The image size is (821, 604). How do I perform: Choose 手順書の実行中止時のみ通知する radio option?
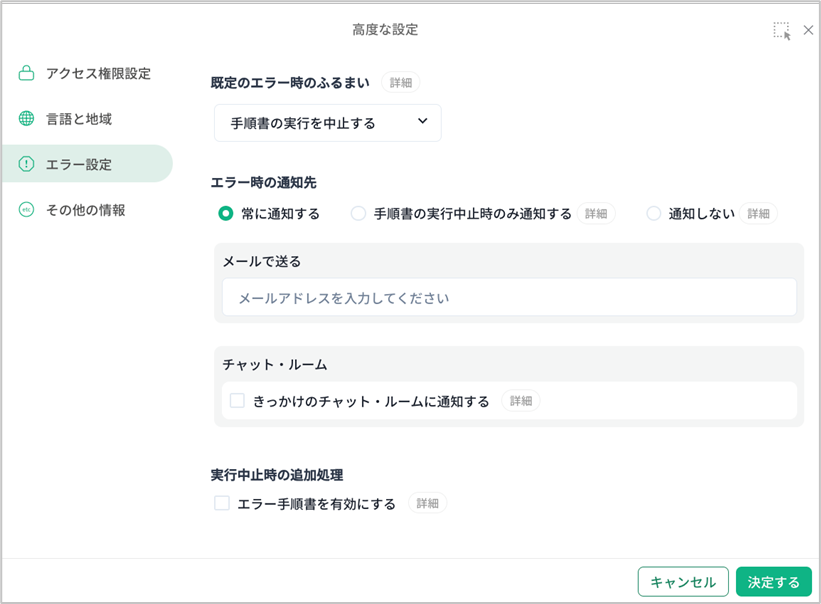click(358, 213)
